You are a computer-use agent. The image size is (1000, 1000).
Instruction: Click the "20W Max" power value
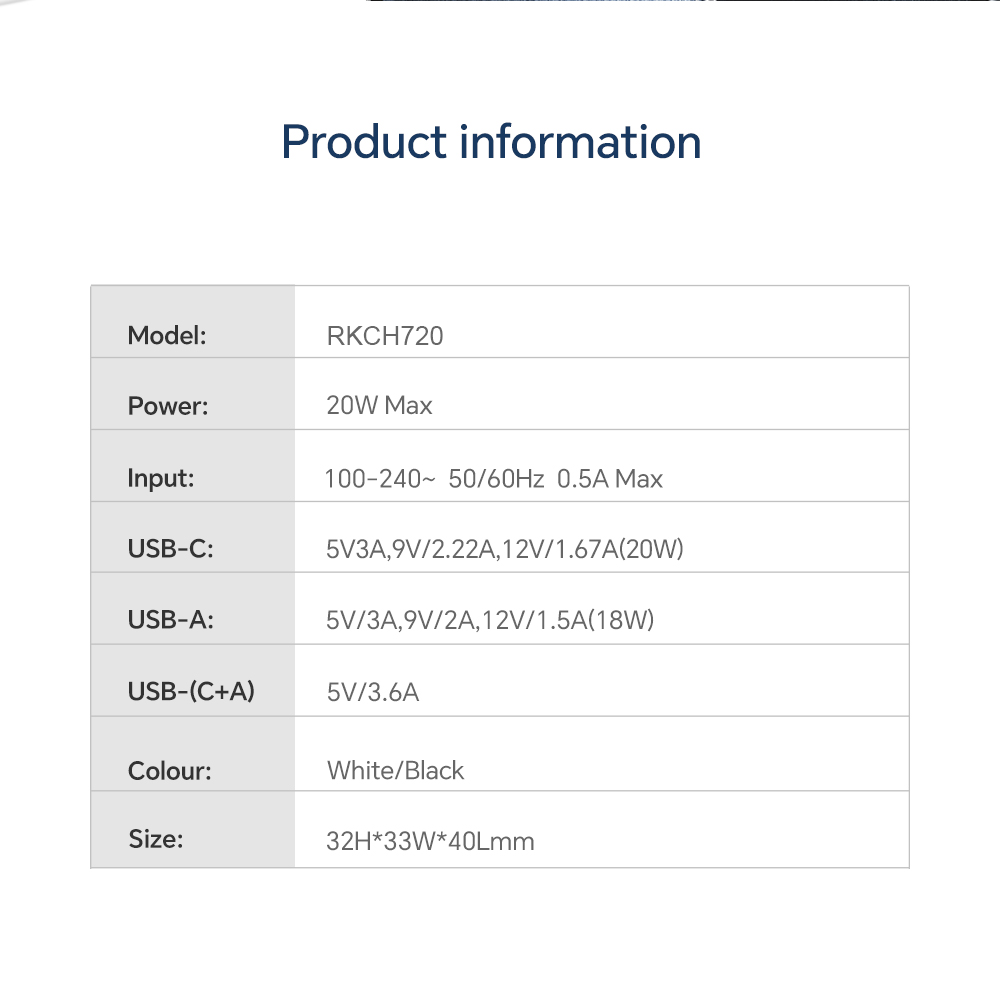379,406
